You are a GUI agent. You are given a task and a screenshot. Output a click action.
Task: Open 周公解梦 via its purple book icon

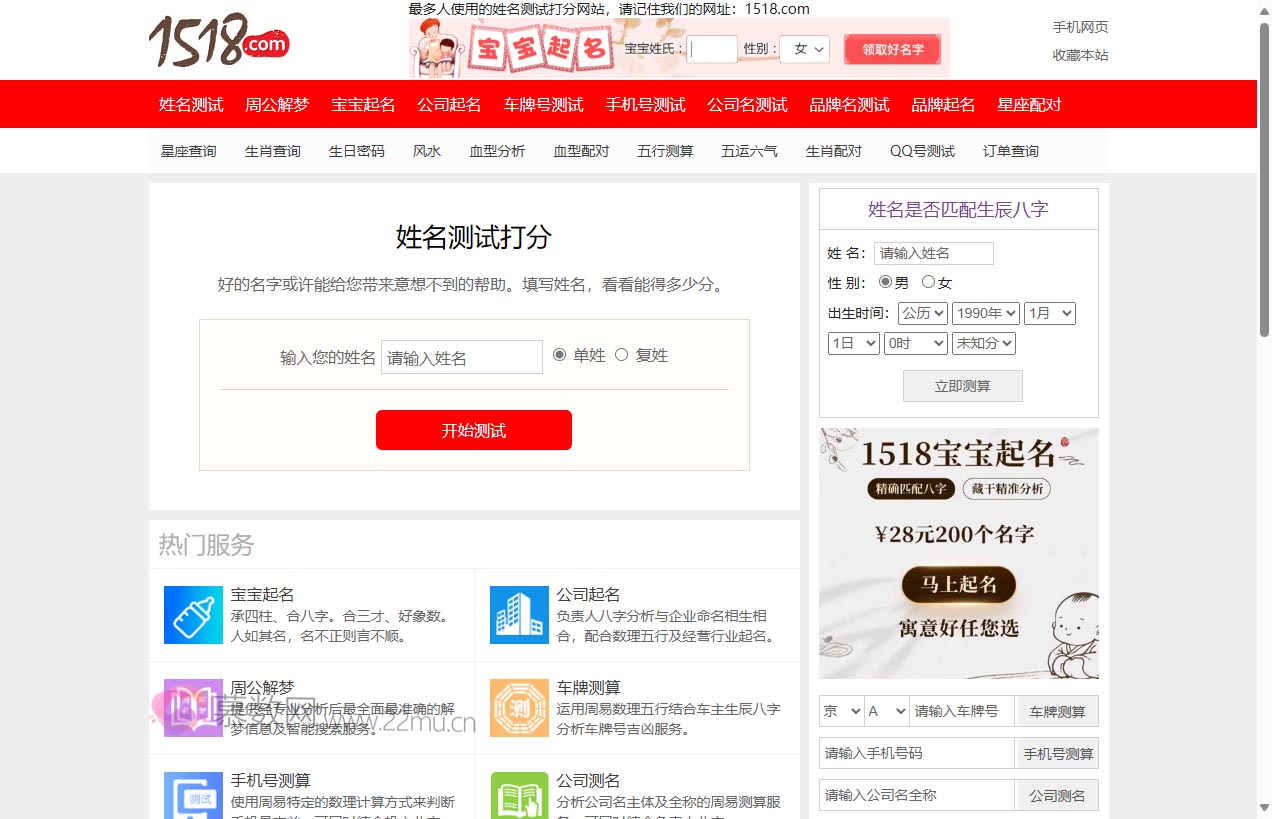click(x=193, y=707)
